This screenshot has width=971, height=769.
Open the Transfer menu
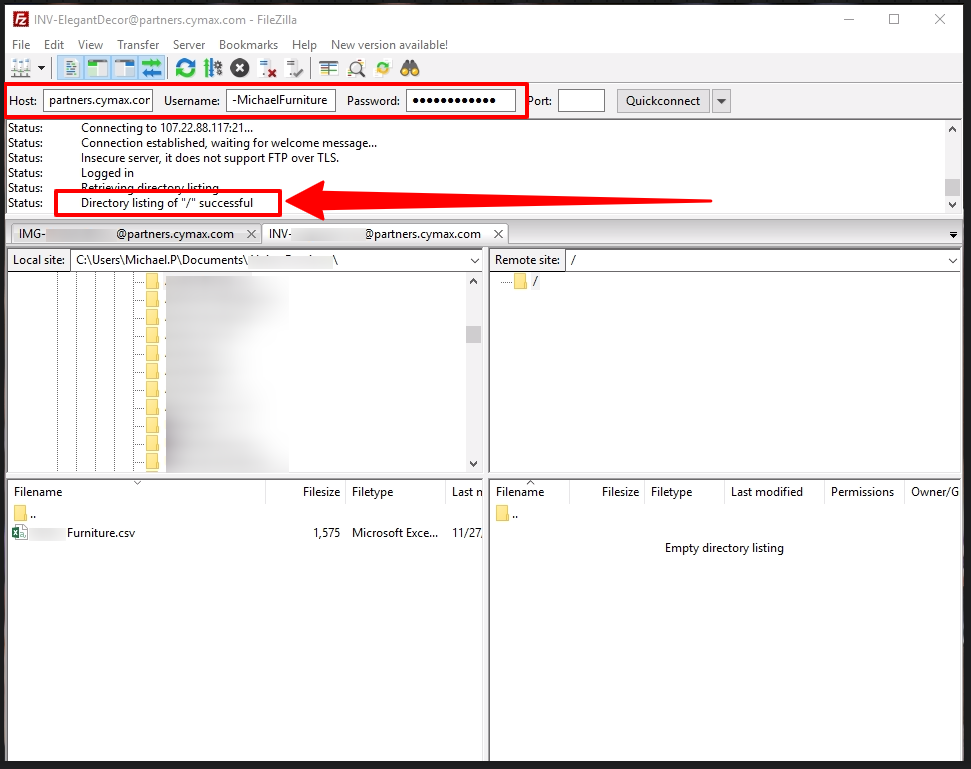coord(138,45)
